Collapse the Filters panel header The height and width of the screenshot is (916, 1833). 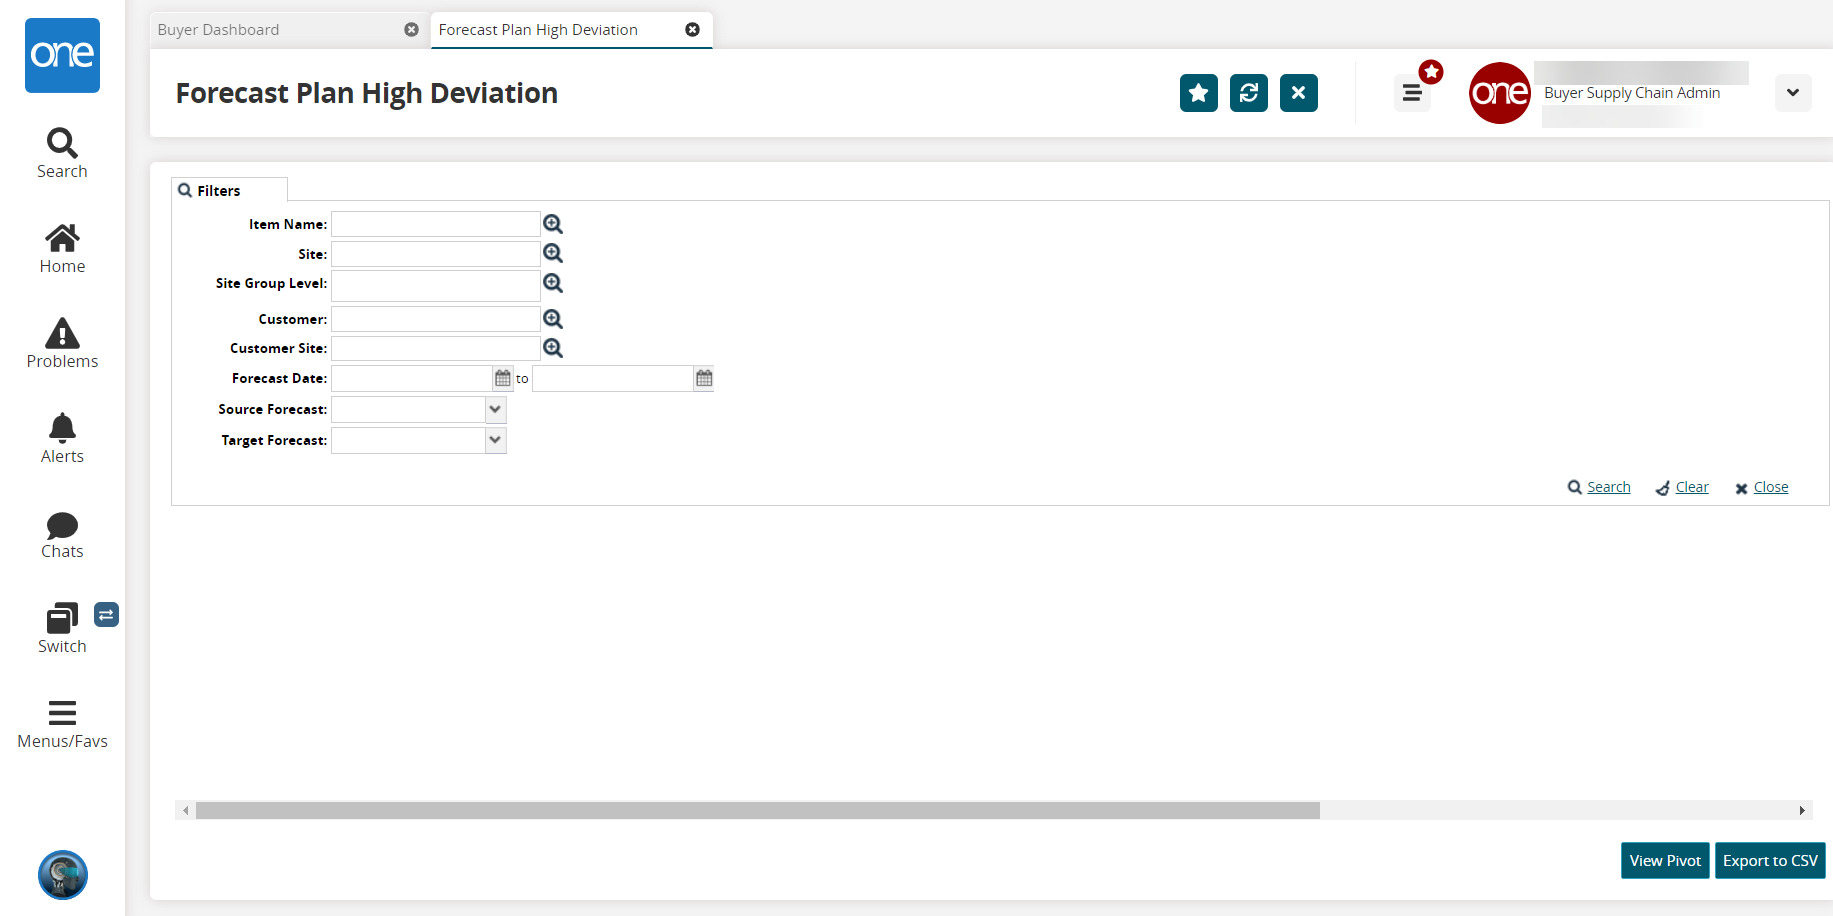[219, 190]
